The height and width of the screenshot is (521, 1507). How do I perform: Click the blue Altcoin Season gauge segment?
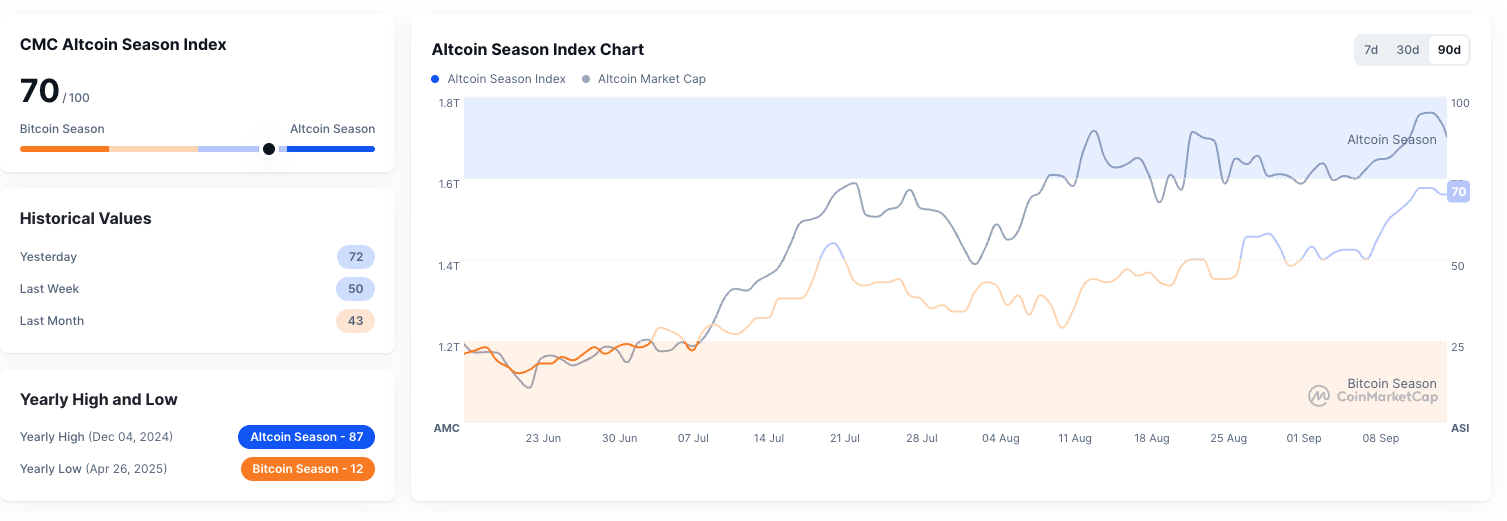(x=330, y=149)
